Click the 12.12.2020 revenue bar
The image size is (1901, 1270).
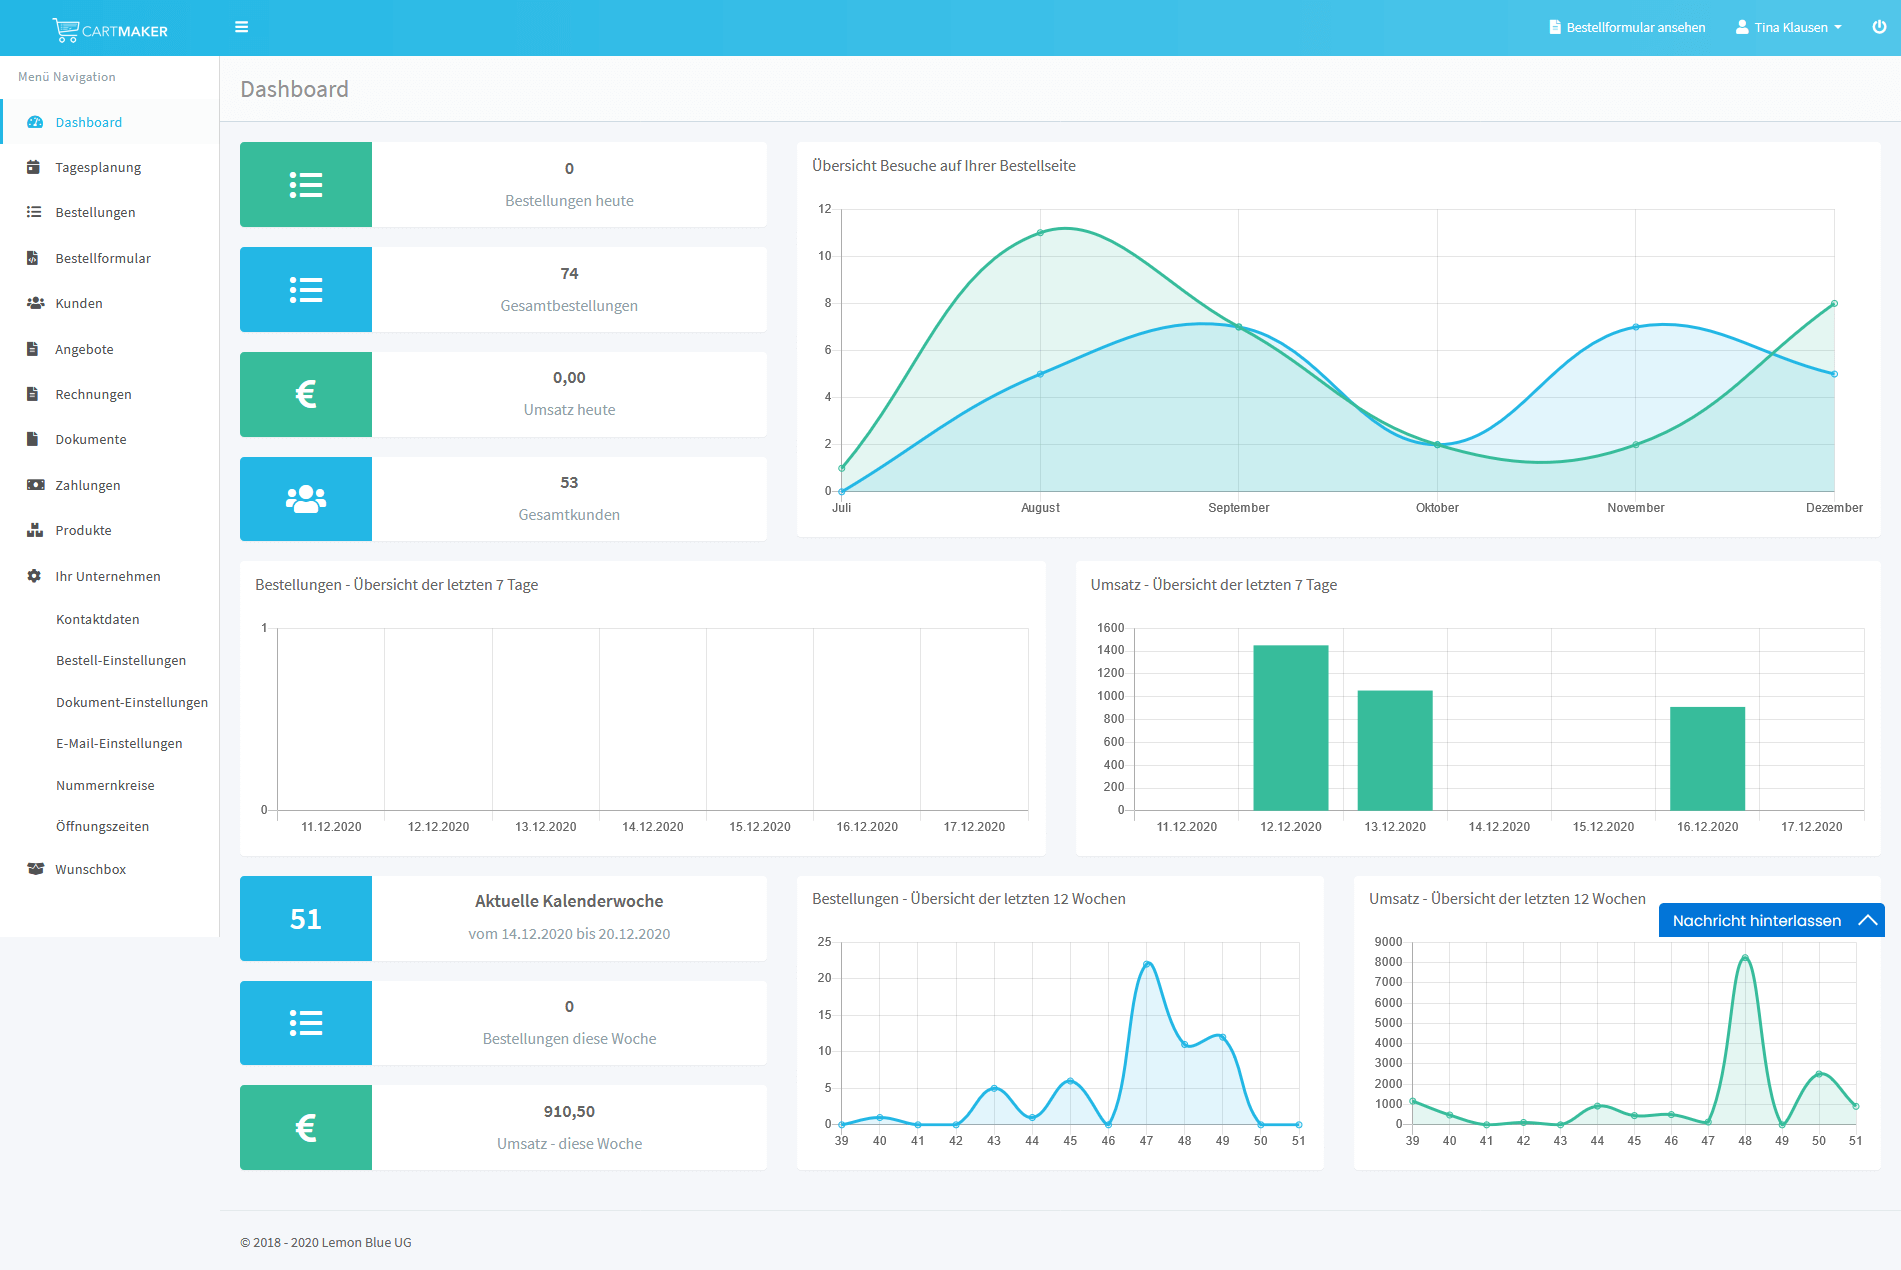pos(1290,727)
